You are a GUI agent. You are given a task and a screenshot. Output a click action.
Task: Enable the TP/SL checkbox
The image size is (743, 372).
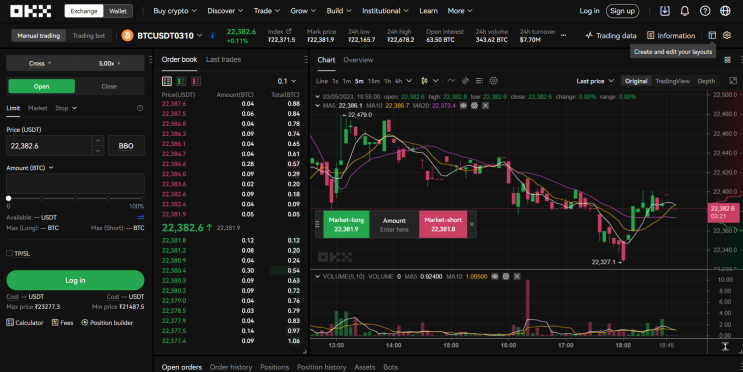pos(9,253)
